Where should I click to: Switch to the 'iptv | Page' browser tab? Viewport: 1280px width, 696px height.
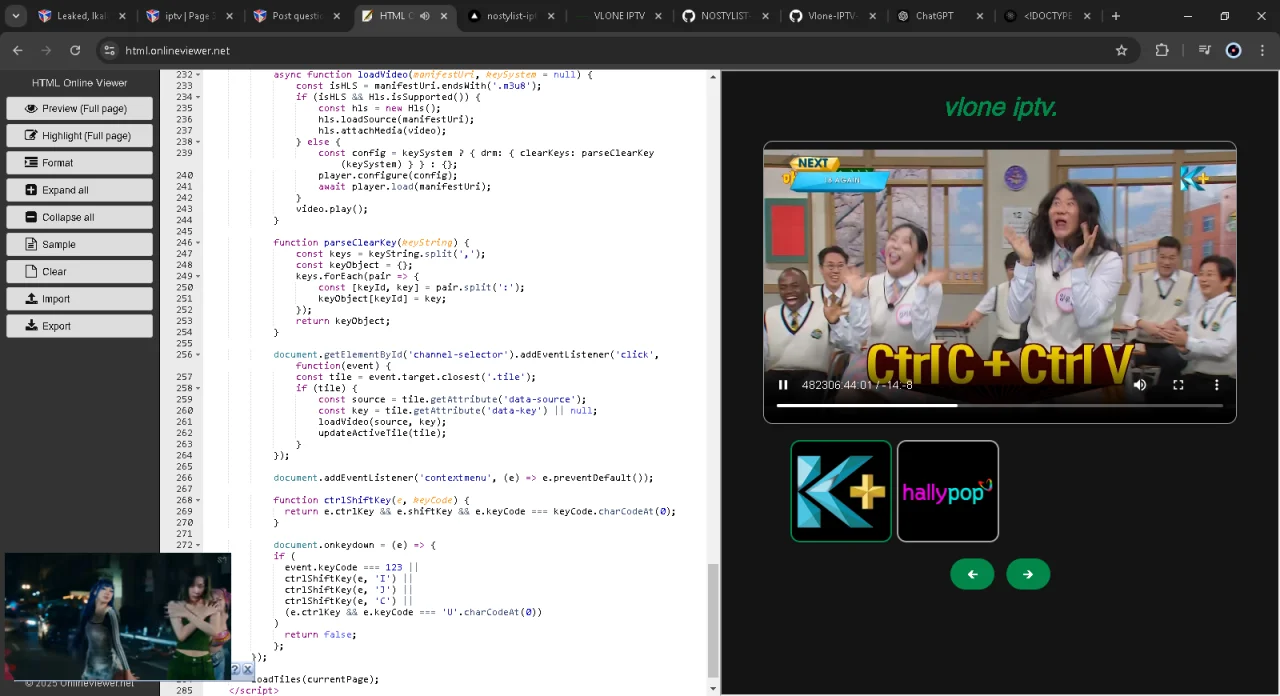pyautogui.click(x=189, y=16)
